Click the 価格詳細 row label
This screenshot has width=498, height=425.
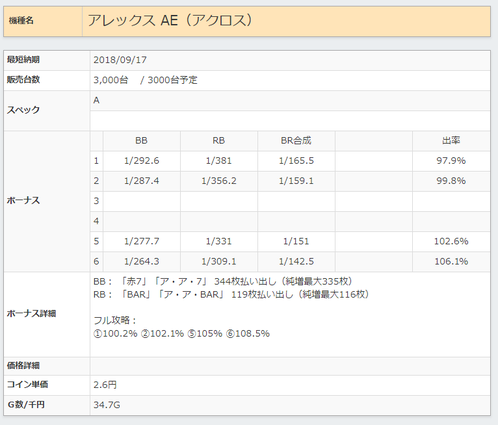(x=23, y=366)
